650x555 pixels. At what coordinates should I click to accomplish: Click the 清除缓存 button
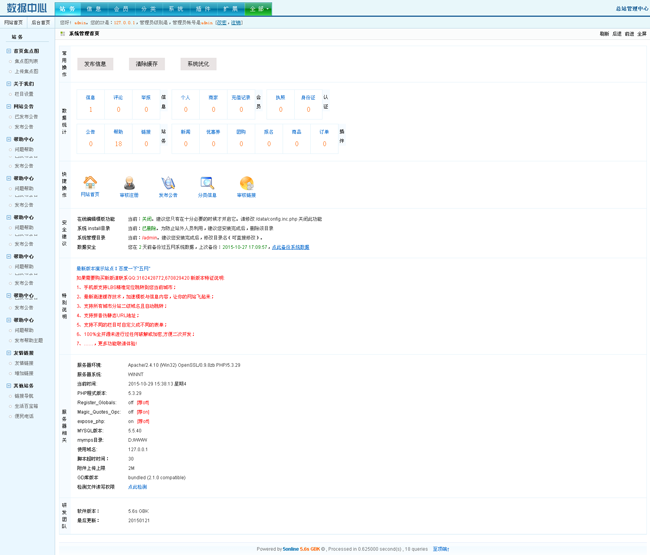click(x=147, y=64)
